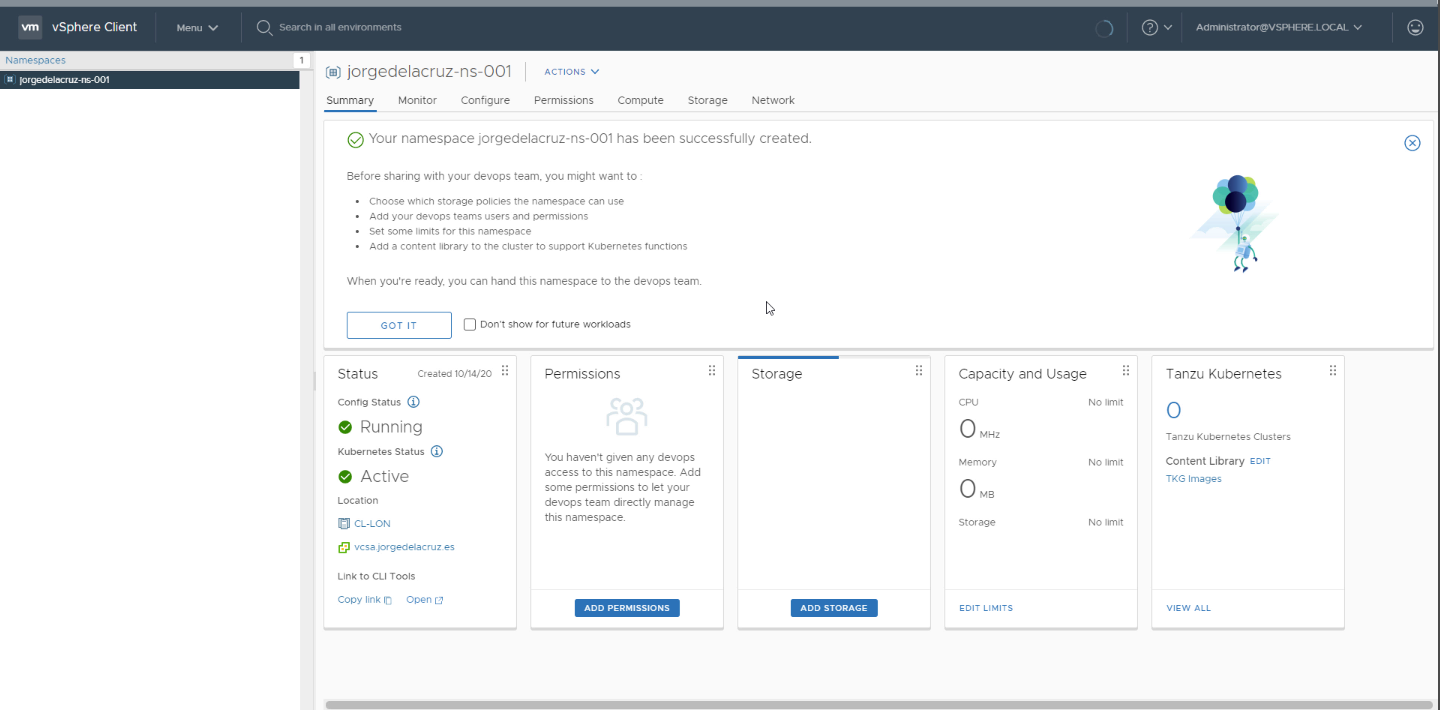Click the EDIT LIMITS link
The height and width of the screenshot is (710, 1440).
[986, 608]
